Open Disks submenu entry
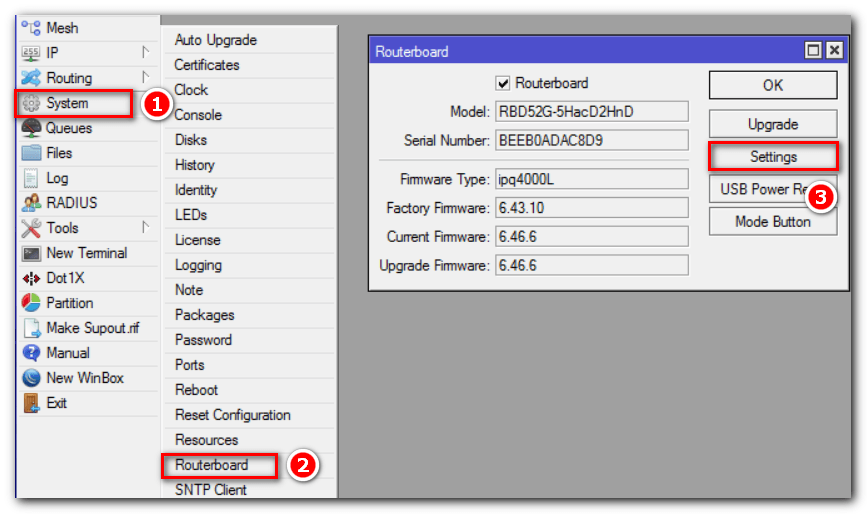 pyautogui.click(x=250, y=140)
